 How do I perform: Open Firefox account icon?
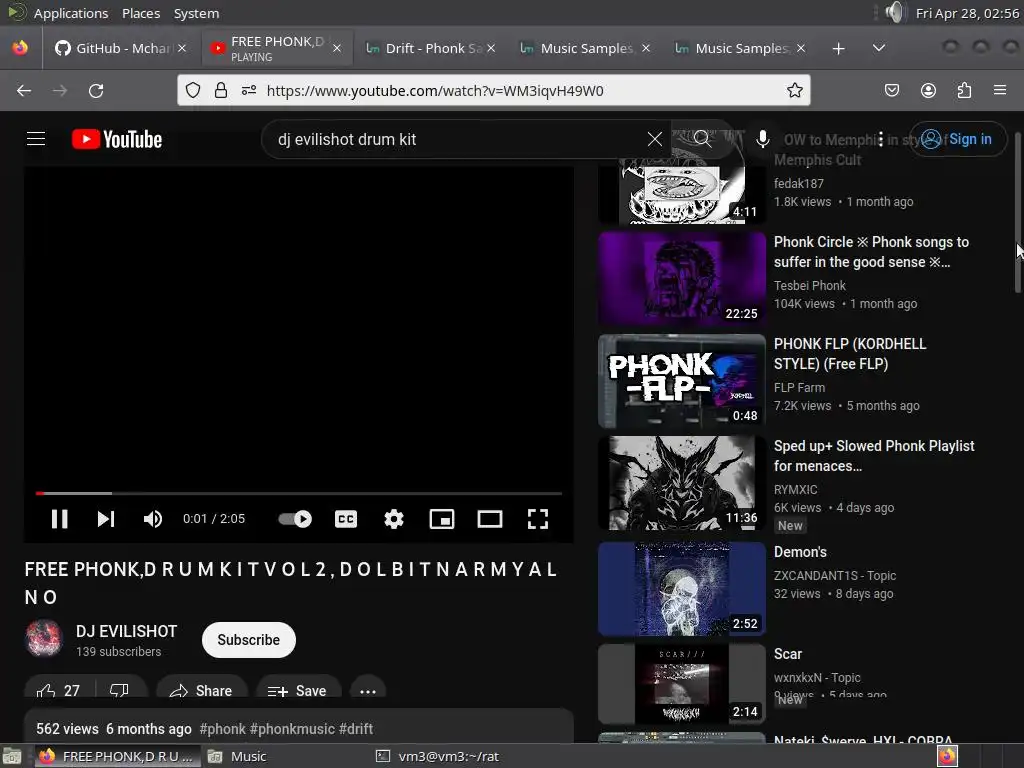(928, 91)
